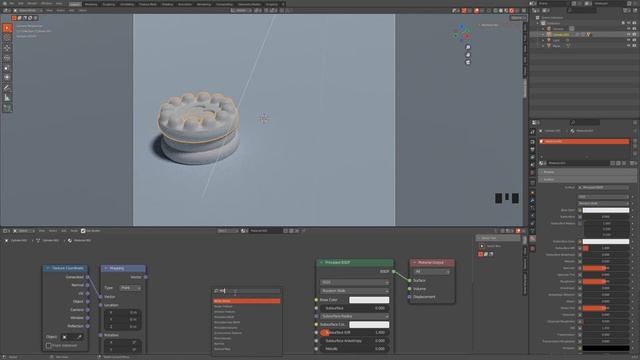Toggle the Use Nodes checkbox

click(83, 231)
